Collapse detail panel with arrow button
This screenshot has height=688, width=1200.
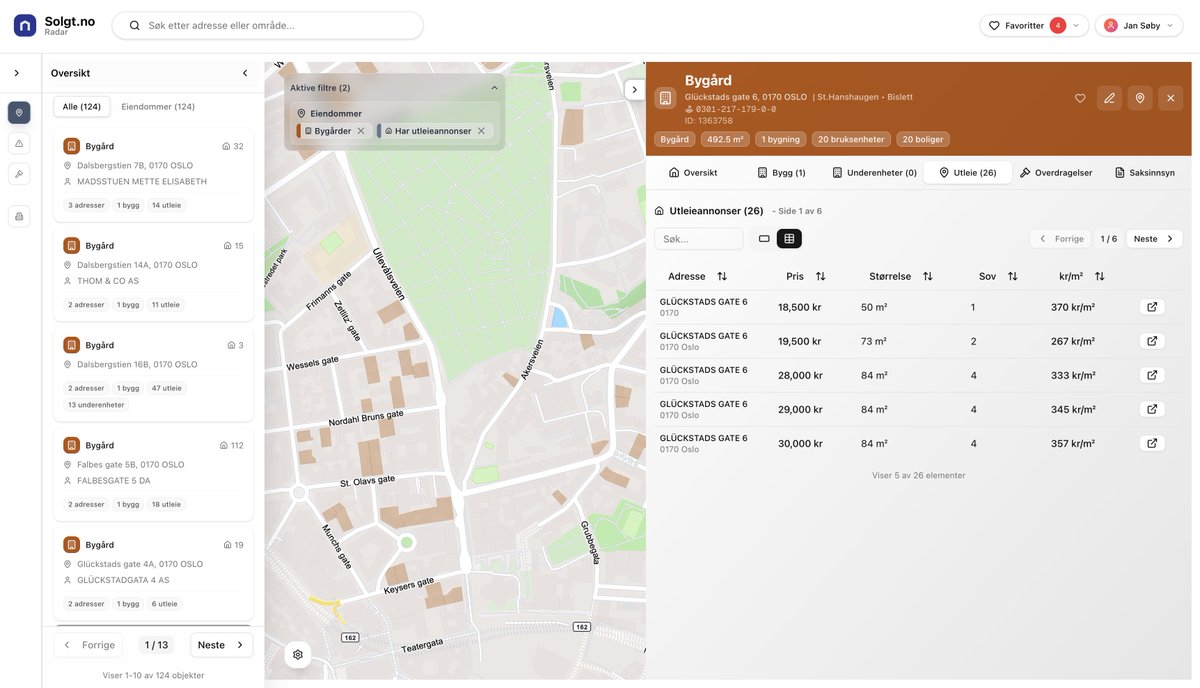pos(634,89)
